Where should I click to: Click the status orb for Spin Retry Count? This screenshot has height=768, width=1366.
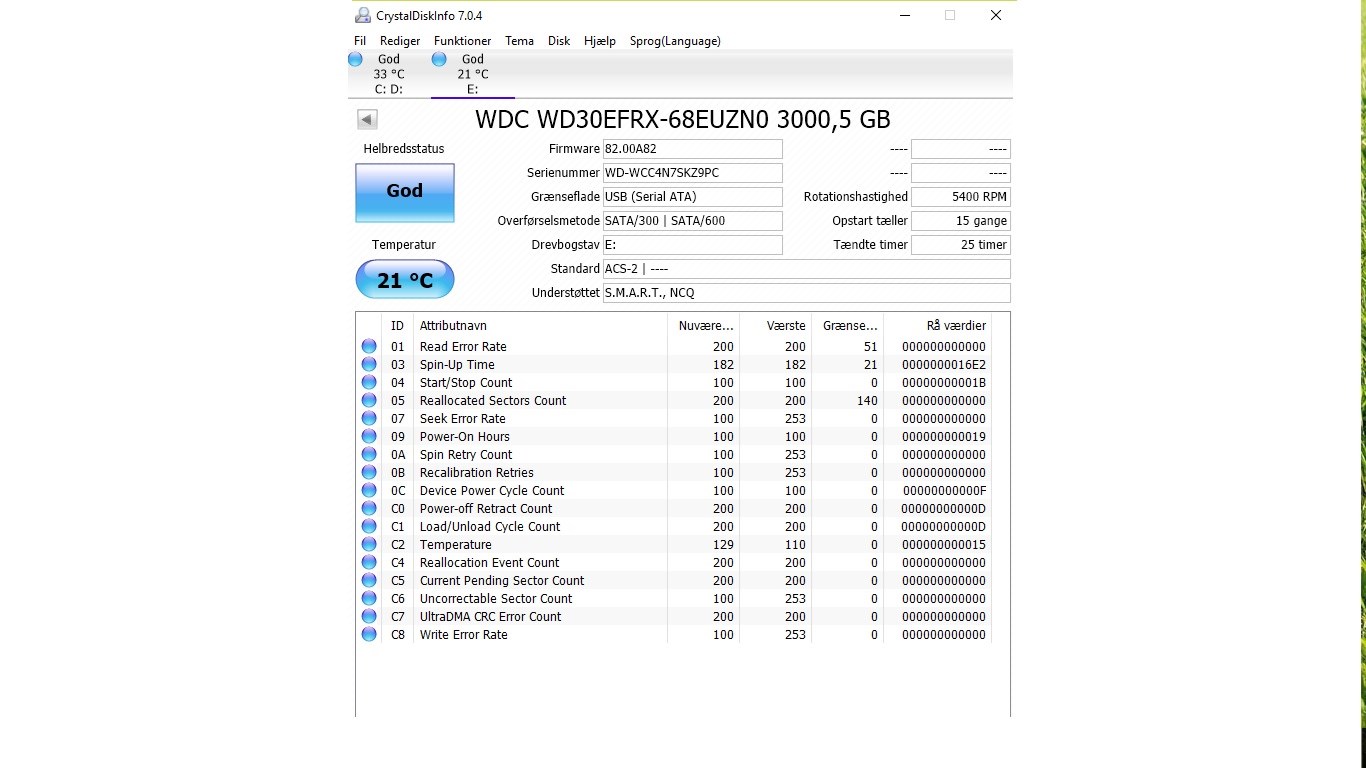click(x=369, y=454)
